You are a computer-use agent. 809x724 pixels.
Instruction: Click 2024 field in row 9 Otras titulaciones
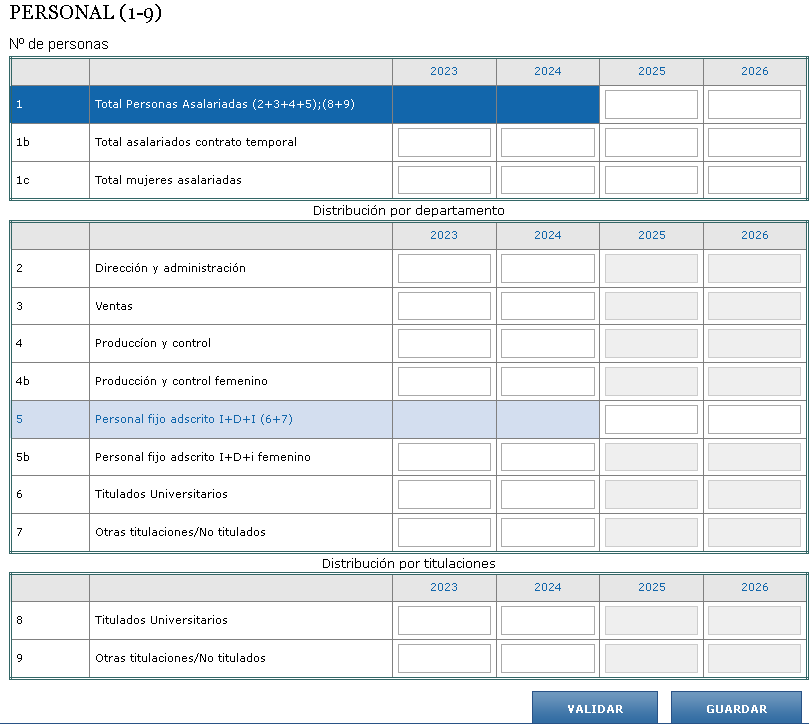547,658
